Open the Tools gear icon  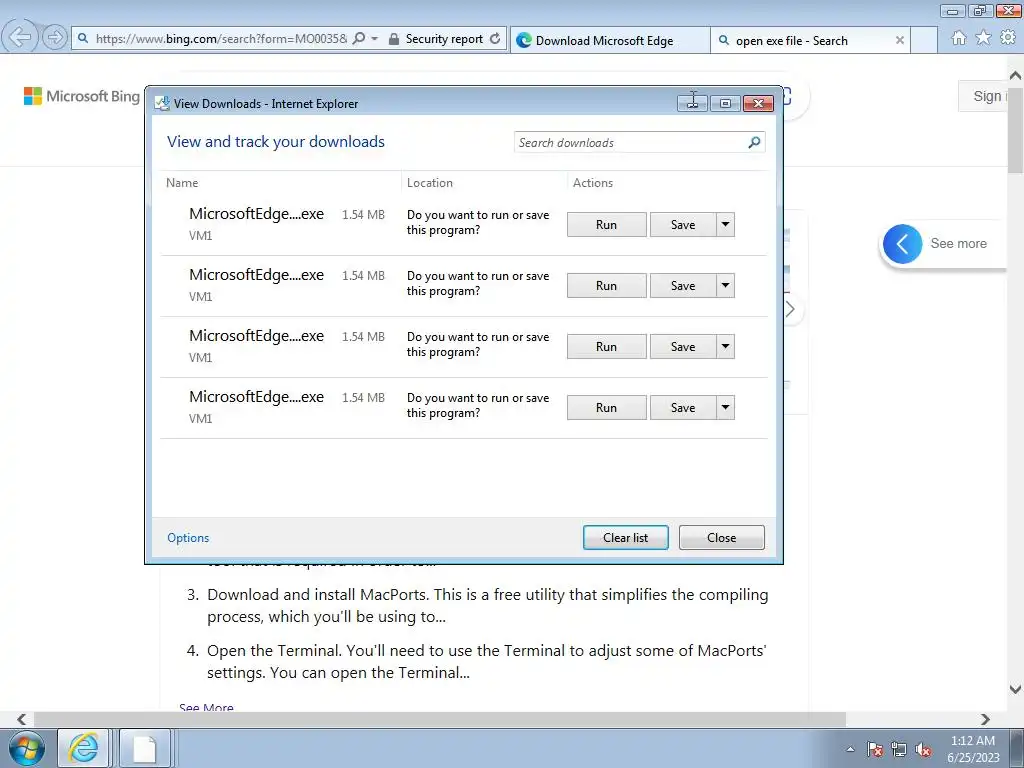(1008, 38)
